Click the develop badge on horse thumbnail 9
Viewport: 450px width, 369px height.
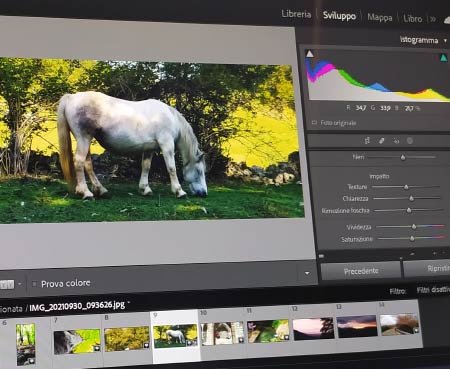pyautogui.click(x=194, y=343)
